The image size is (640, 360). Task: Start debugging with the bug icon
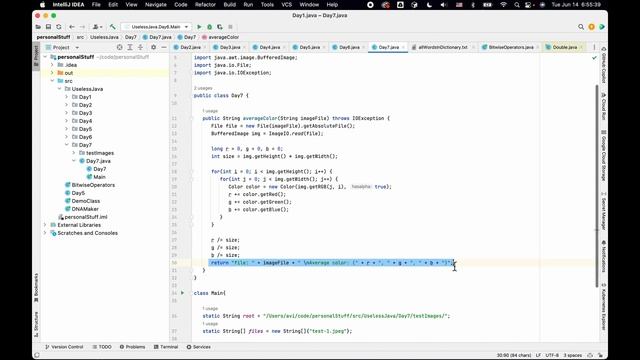tap(209, 27)
